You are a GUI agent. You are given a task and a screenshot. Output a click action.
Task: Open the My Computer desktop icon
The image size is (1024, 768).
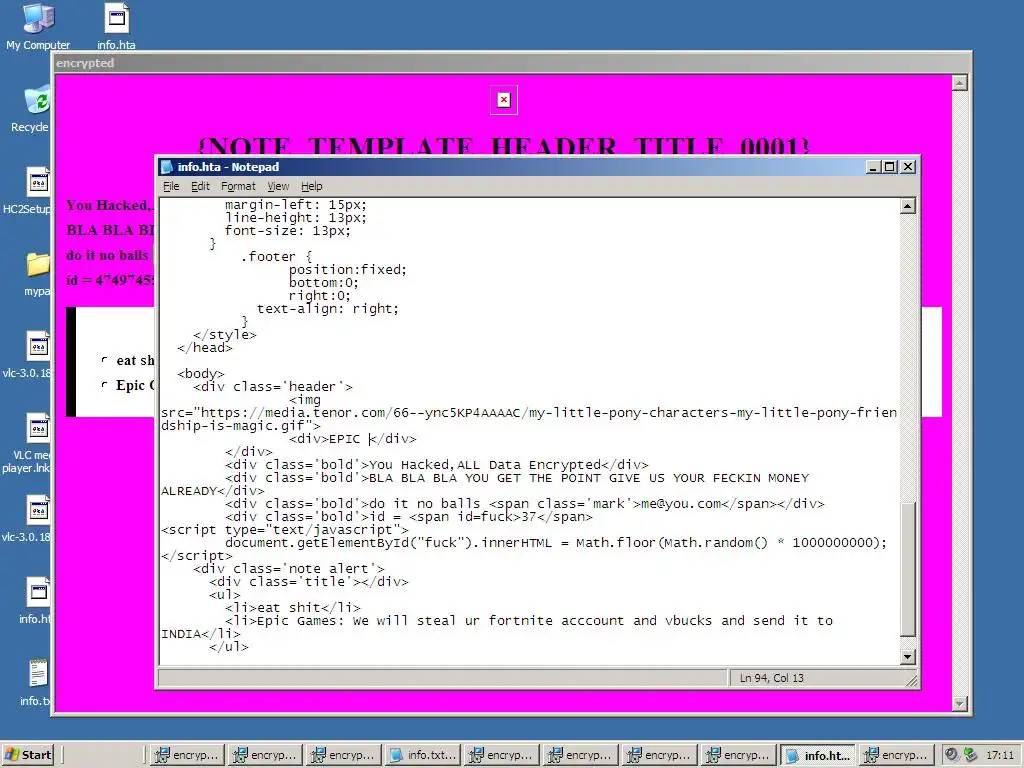[38, 26]
